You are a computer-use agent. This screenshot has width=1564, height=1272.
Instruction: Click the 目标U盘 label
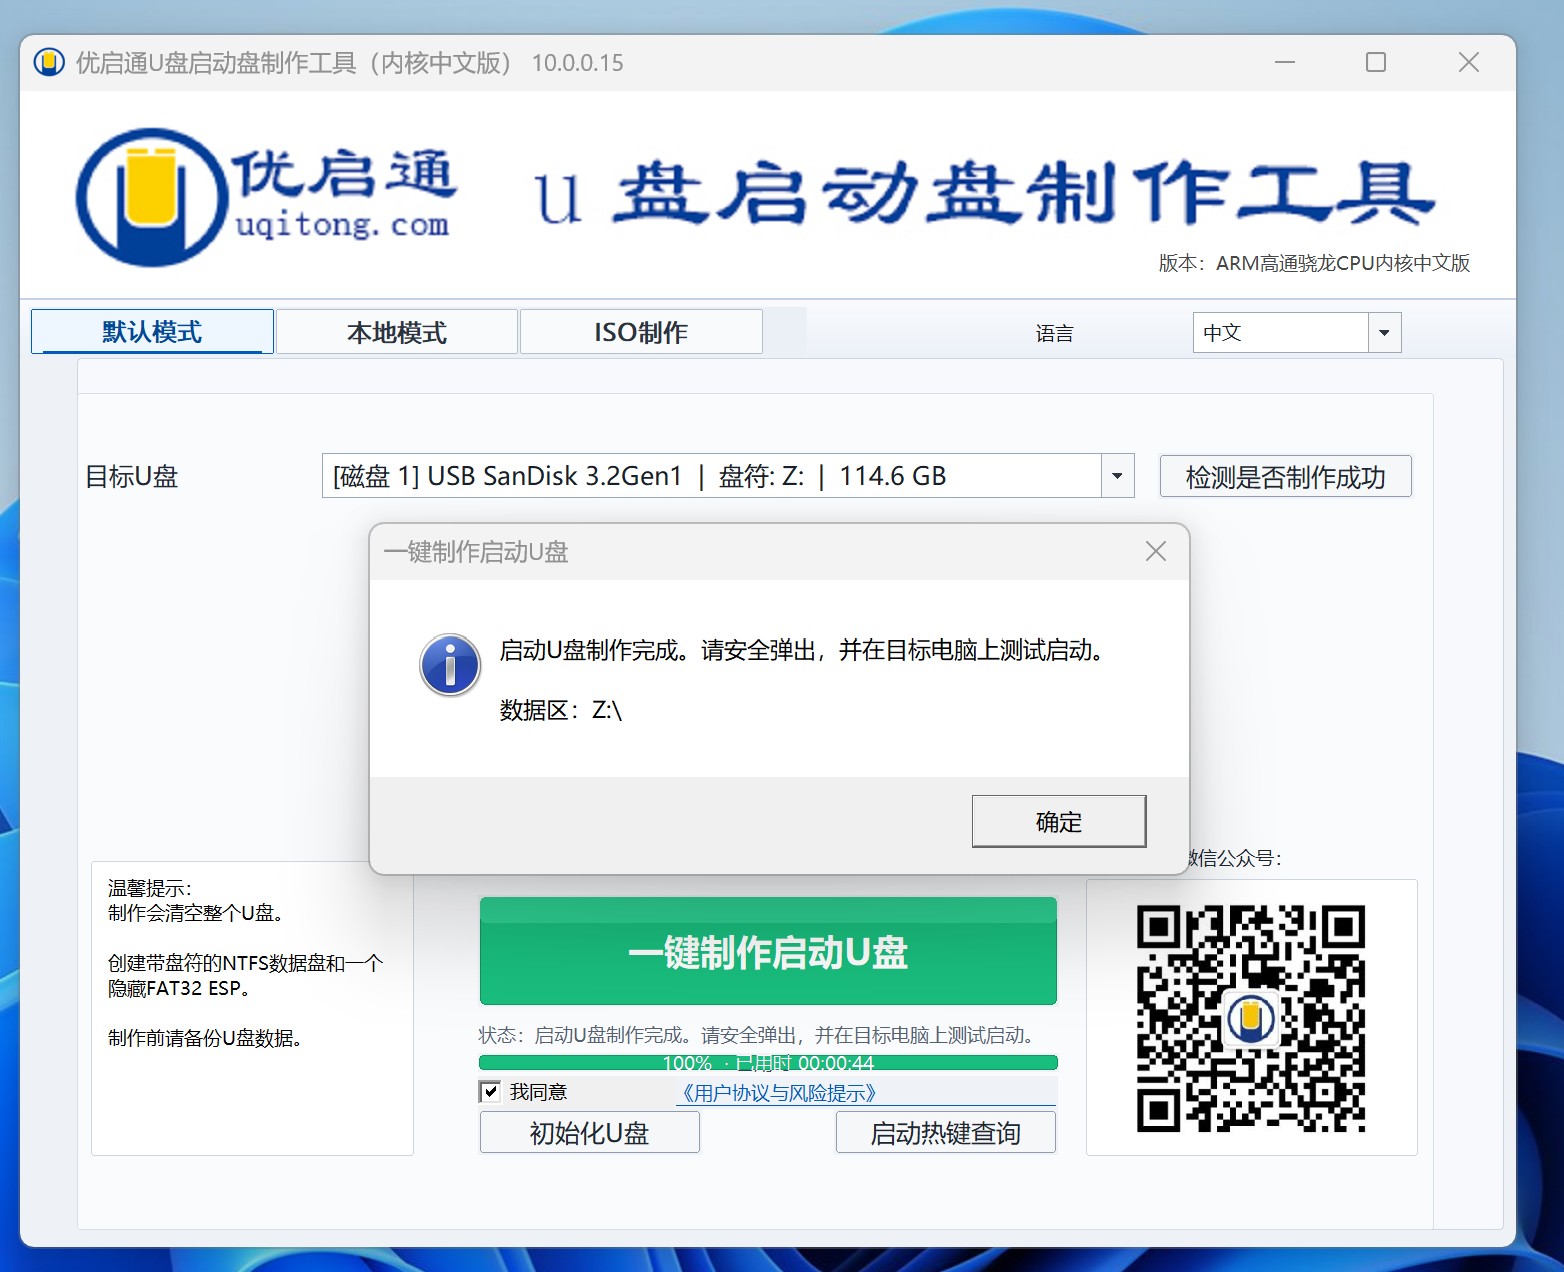tap(131, 476)
